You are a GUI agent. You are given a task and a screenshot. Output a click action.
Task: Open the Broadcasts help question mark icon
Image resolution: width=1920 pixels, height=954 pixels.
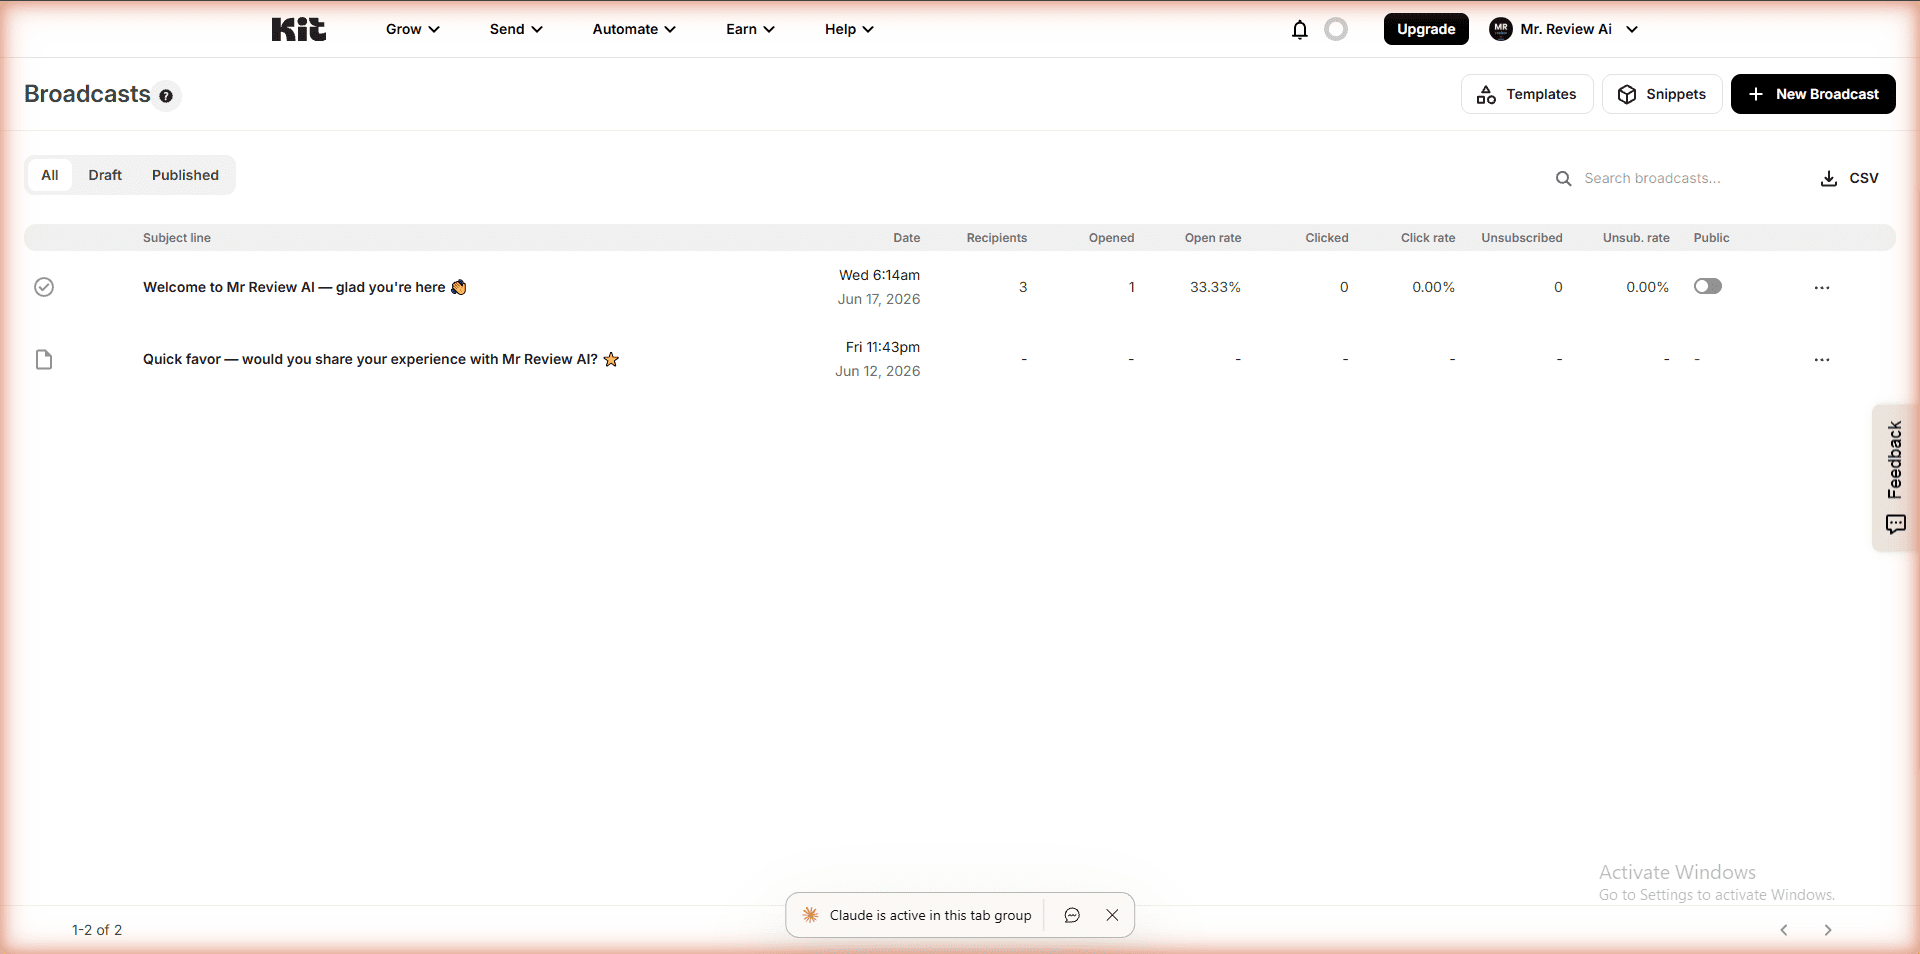(166, 96)
